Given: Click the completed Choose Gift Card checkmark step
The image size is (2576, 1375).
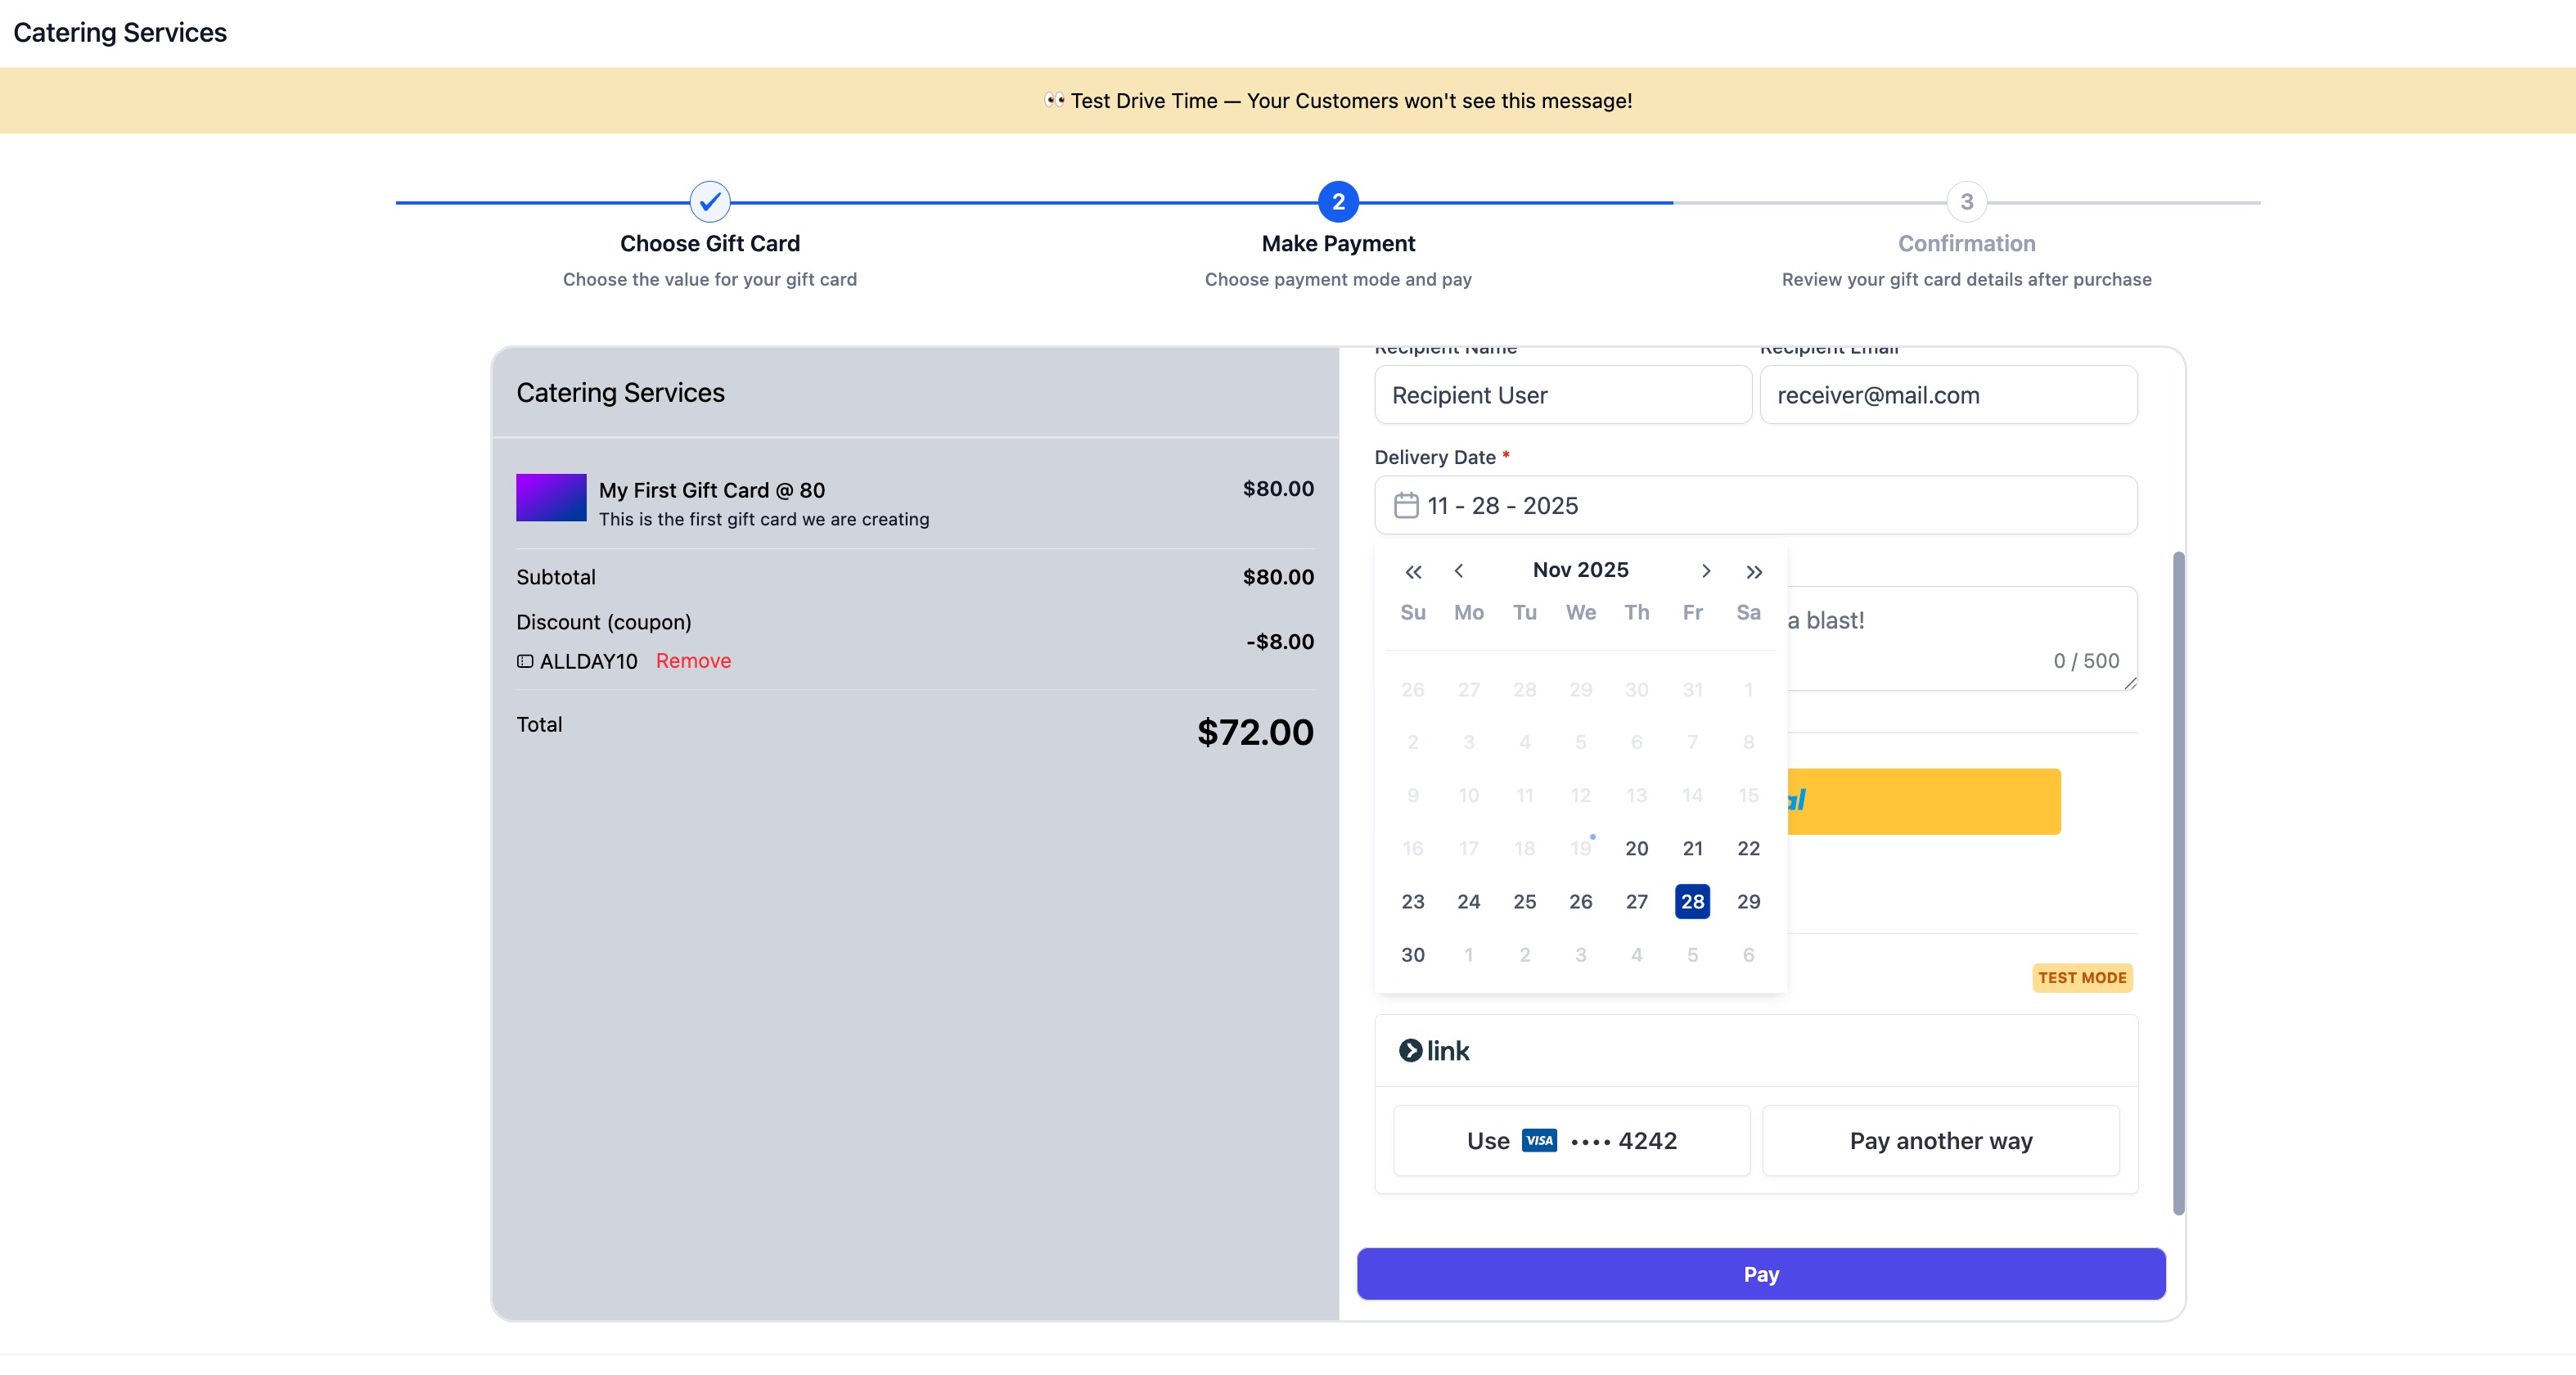Looking at the screenshot, I should click(x=709, y=202).
